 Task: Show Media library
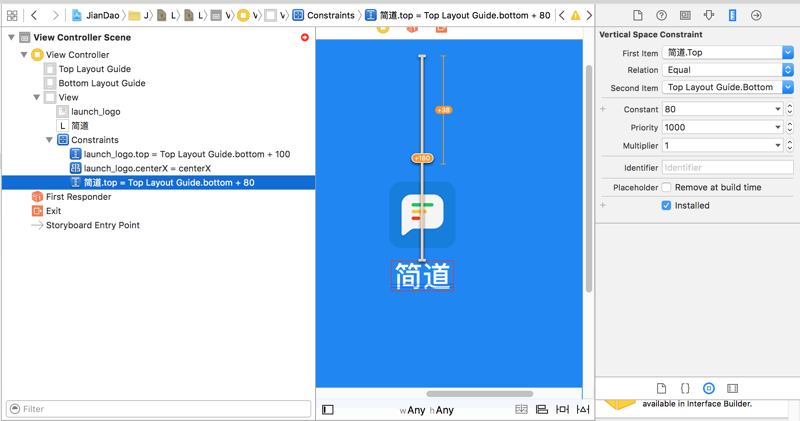pos(732,388)
